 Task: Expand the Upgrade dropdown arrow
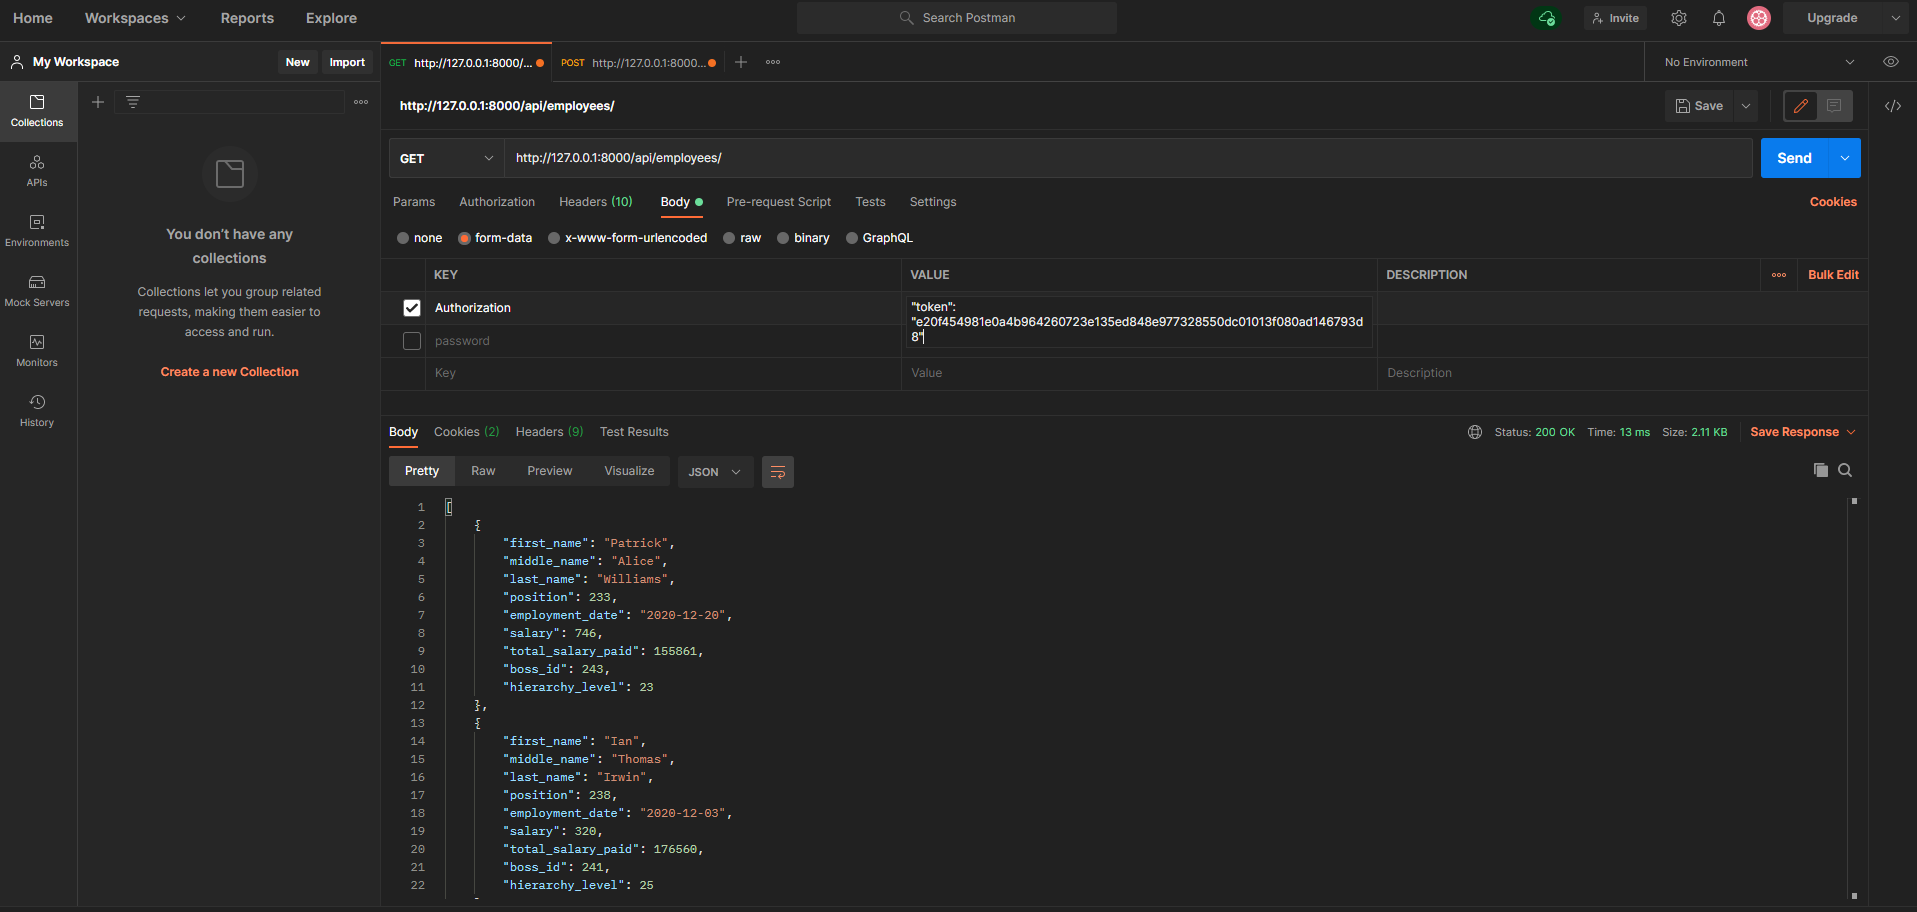[1896, 18]
